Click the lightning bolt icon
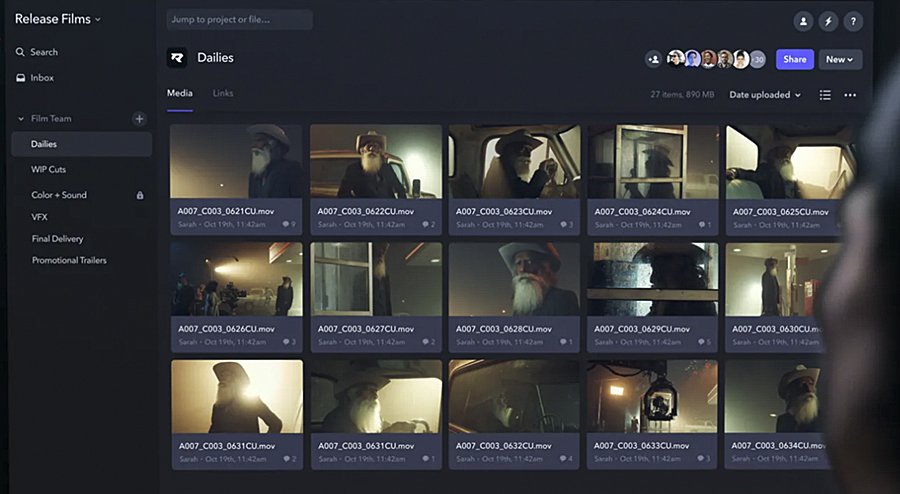This screenshot has width=900, height=494. [x=828, y=22]
